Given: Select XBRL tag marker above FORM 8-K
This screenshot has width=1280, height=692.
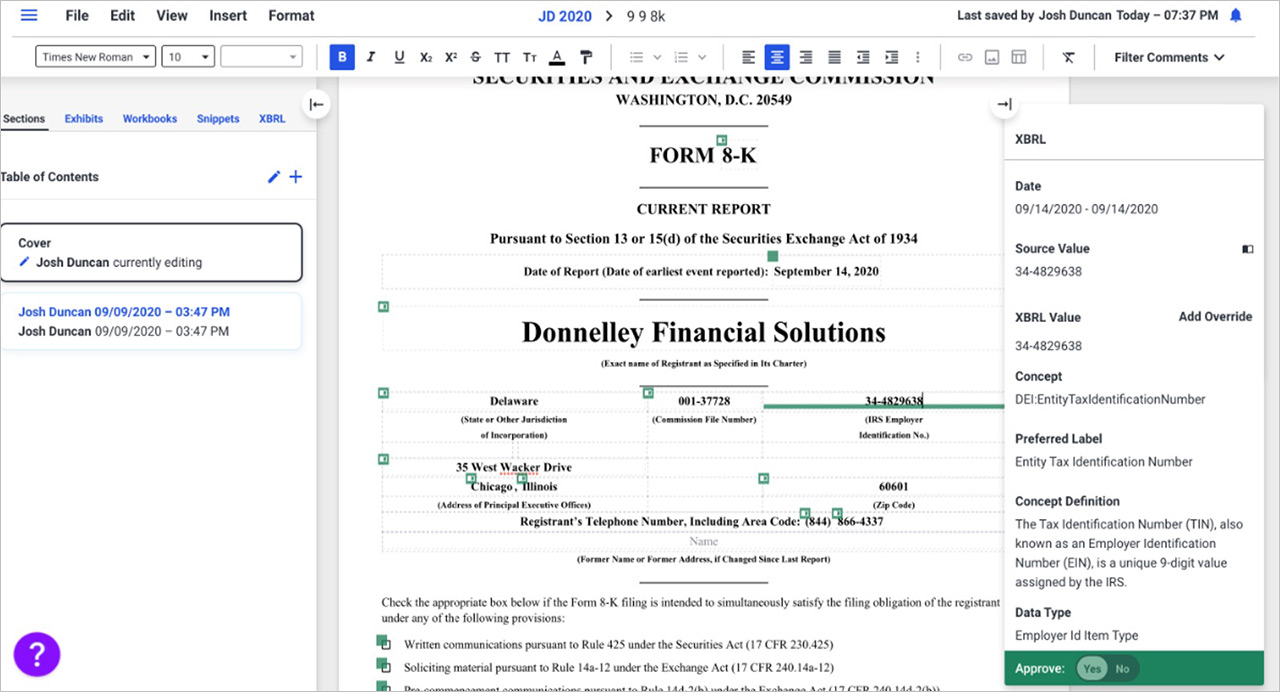Looking at the screenshot, I should click(x=722, y=141).
